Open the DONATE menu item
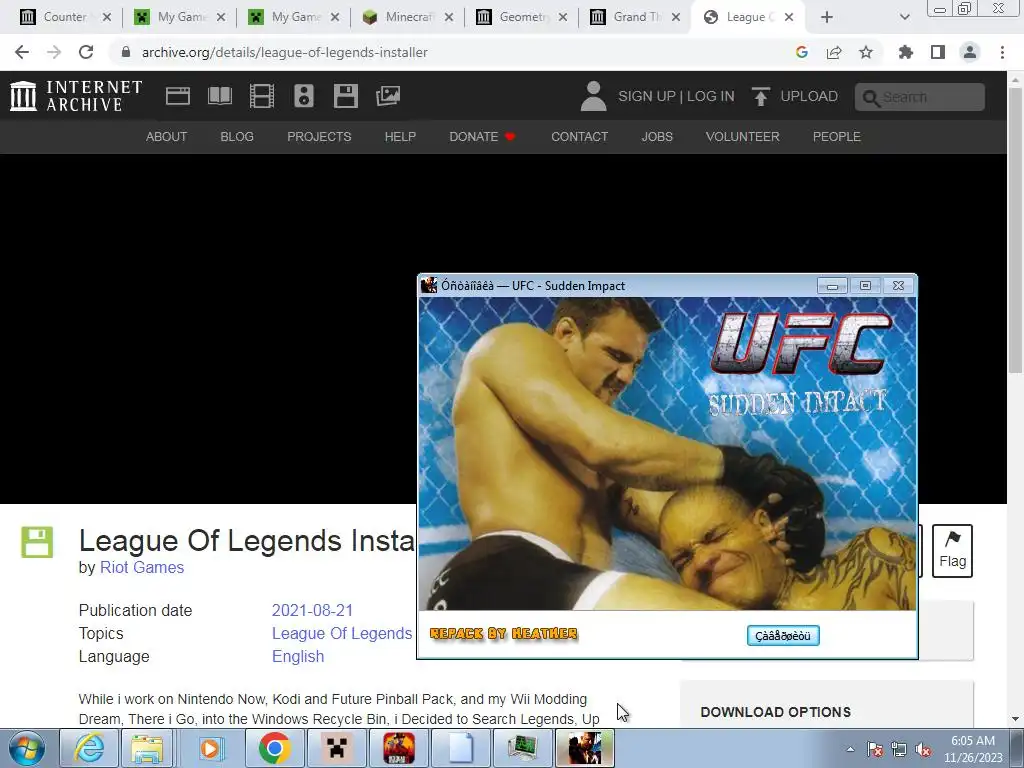 click(x=483, y=136)
